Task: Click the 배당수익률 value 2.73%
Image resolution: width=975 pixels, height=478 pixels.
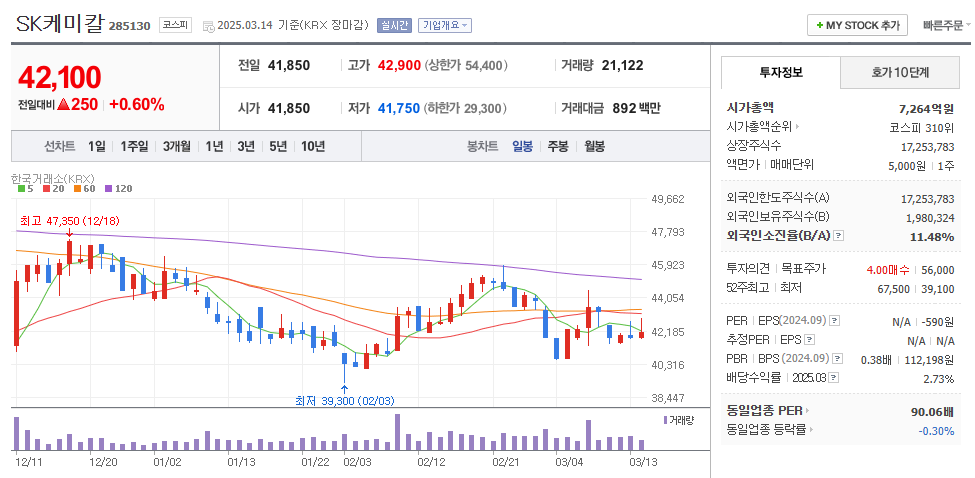Action: [x=939, y=379]
